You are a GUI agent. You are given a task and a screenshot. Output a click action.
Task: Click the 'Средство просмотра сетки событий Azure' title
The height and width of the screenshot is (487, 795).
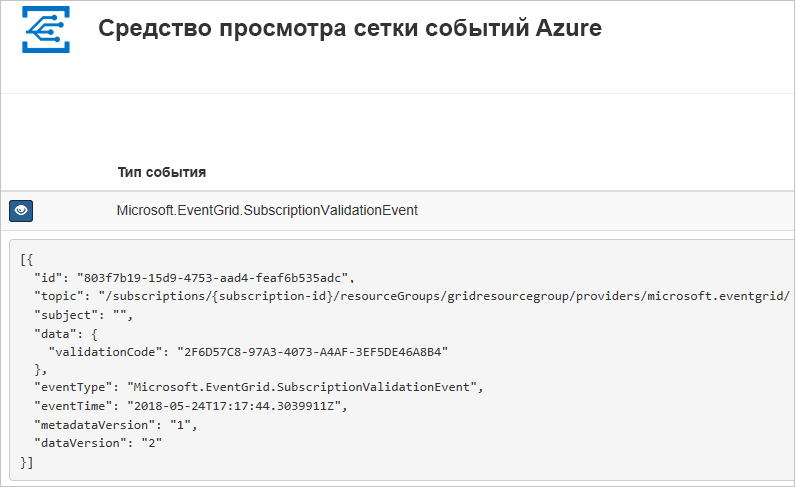pyautogui.click(x=350, y=28)
